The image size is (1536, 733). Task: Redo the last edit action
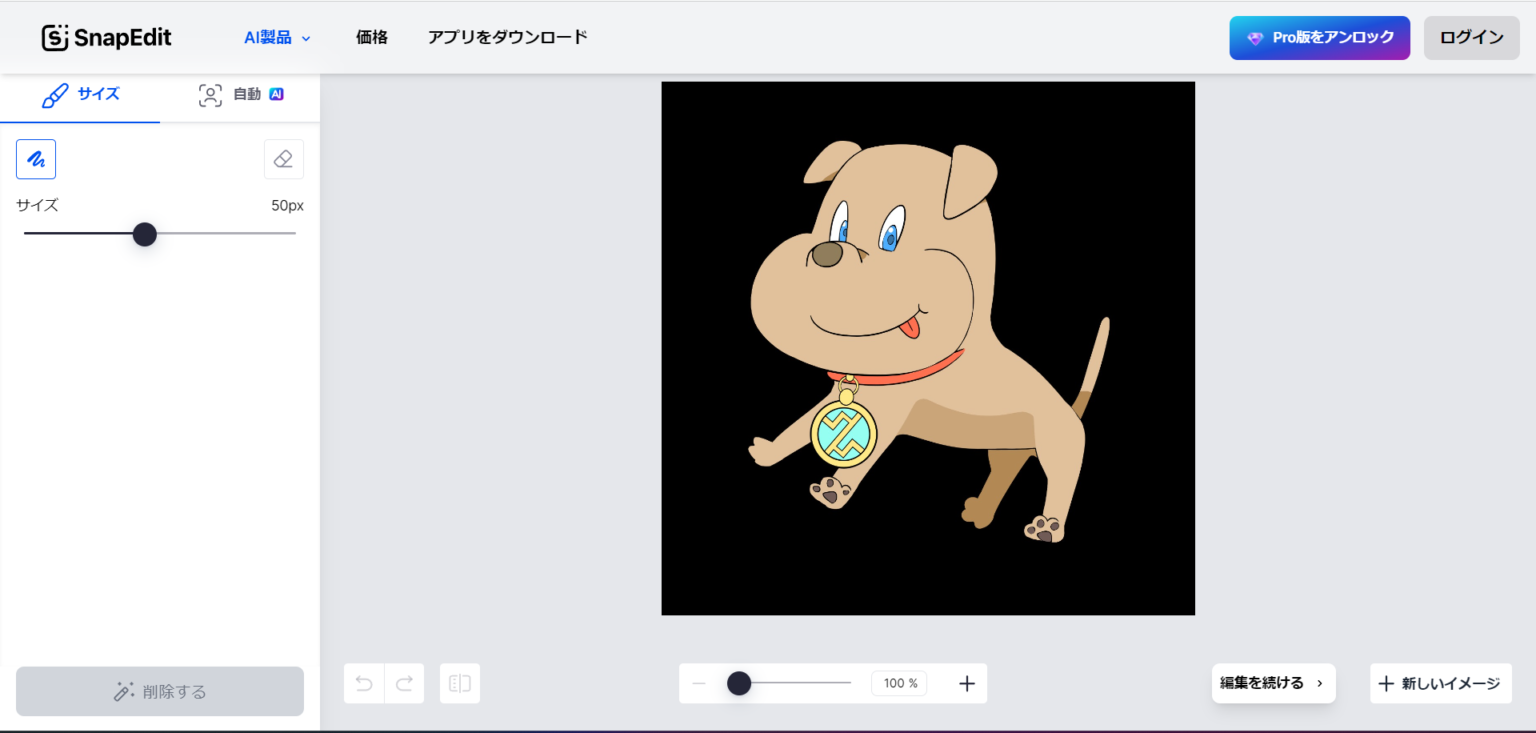[x=404, y=683]
